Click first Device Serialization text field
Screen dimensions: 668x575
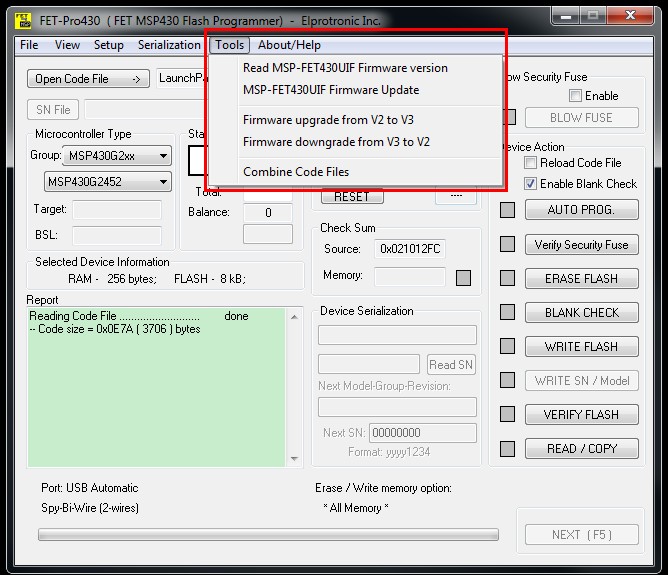point(397,335)
